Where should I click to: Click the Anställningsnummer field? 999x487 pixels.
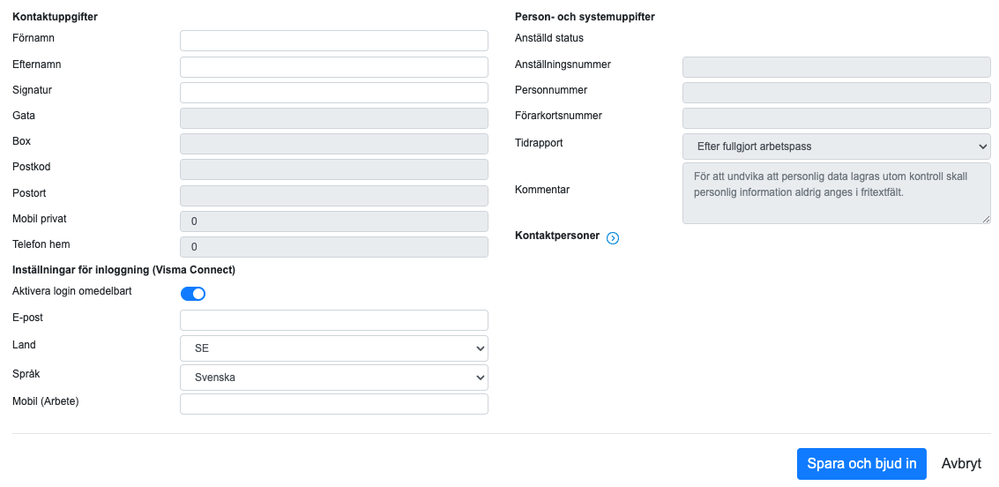click(836, 67)
